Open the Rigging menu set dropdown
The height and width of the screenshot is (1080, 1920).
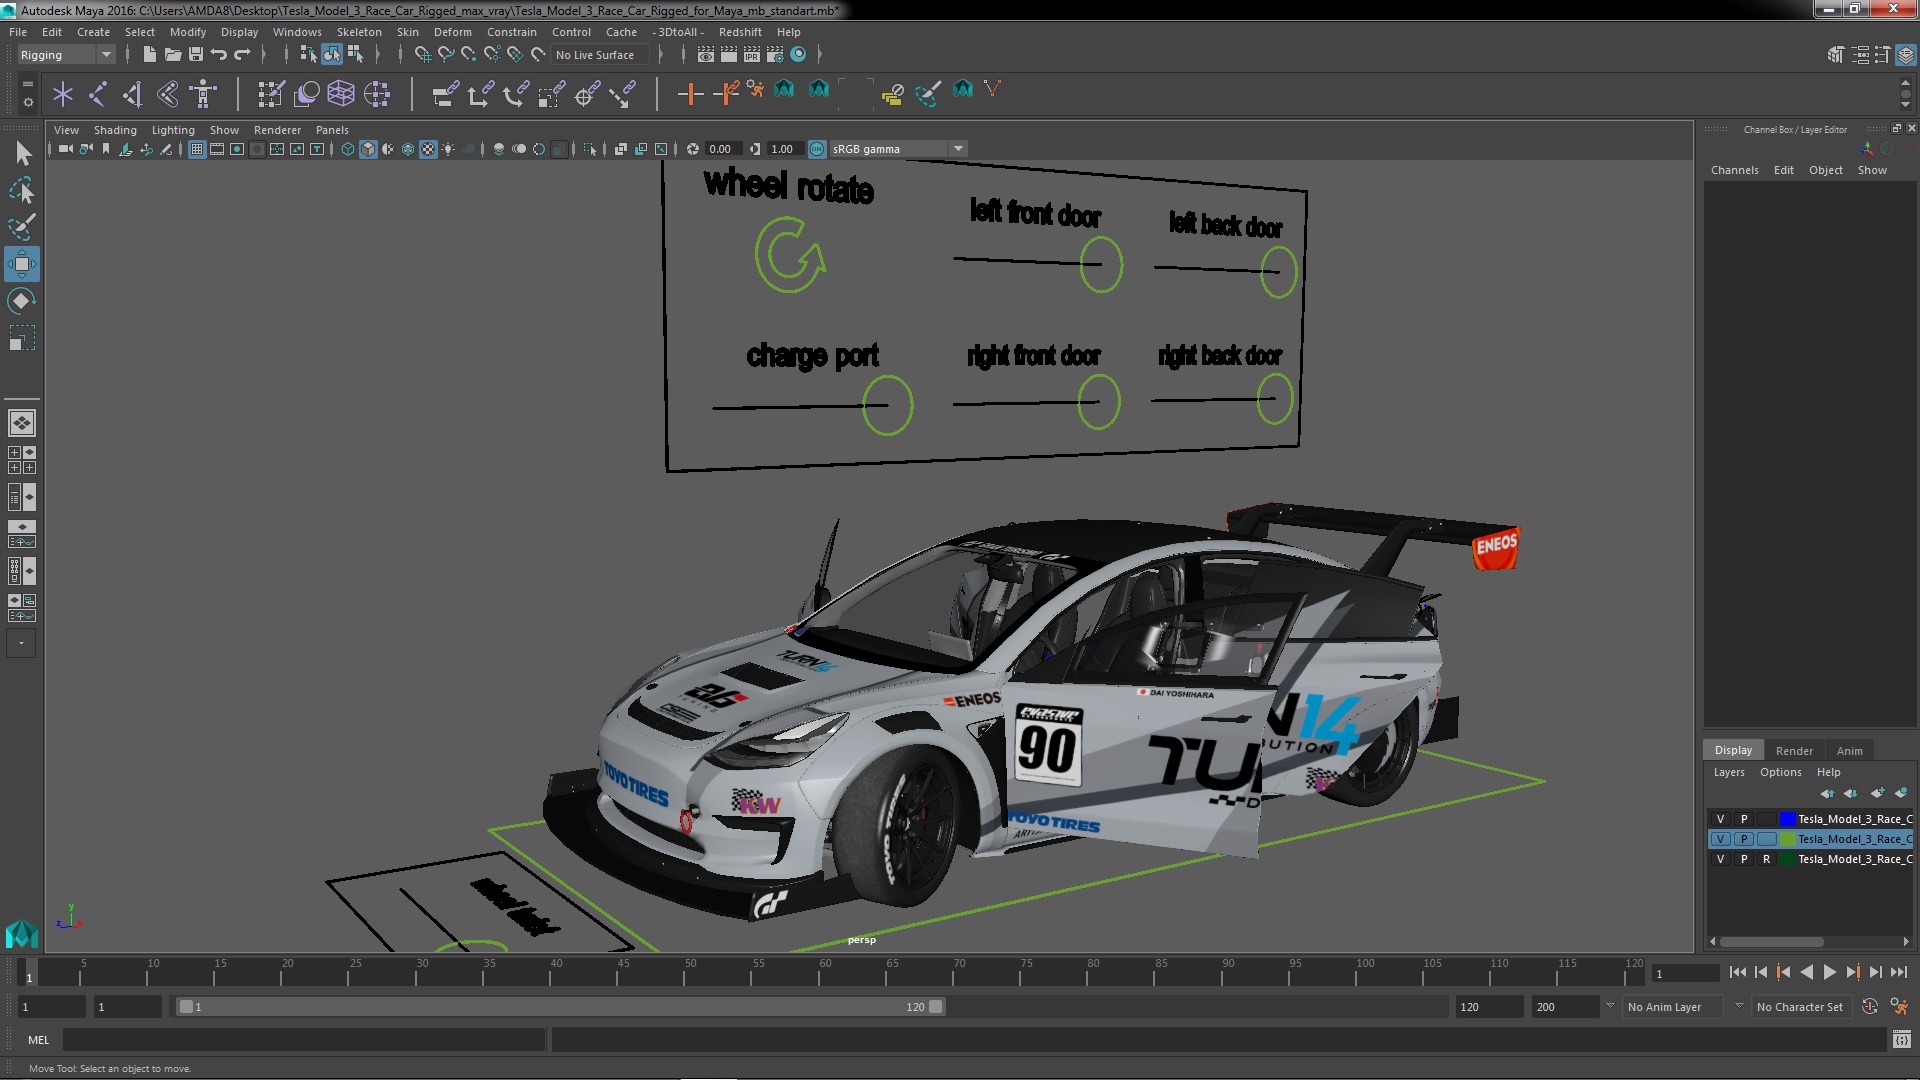66,55
